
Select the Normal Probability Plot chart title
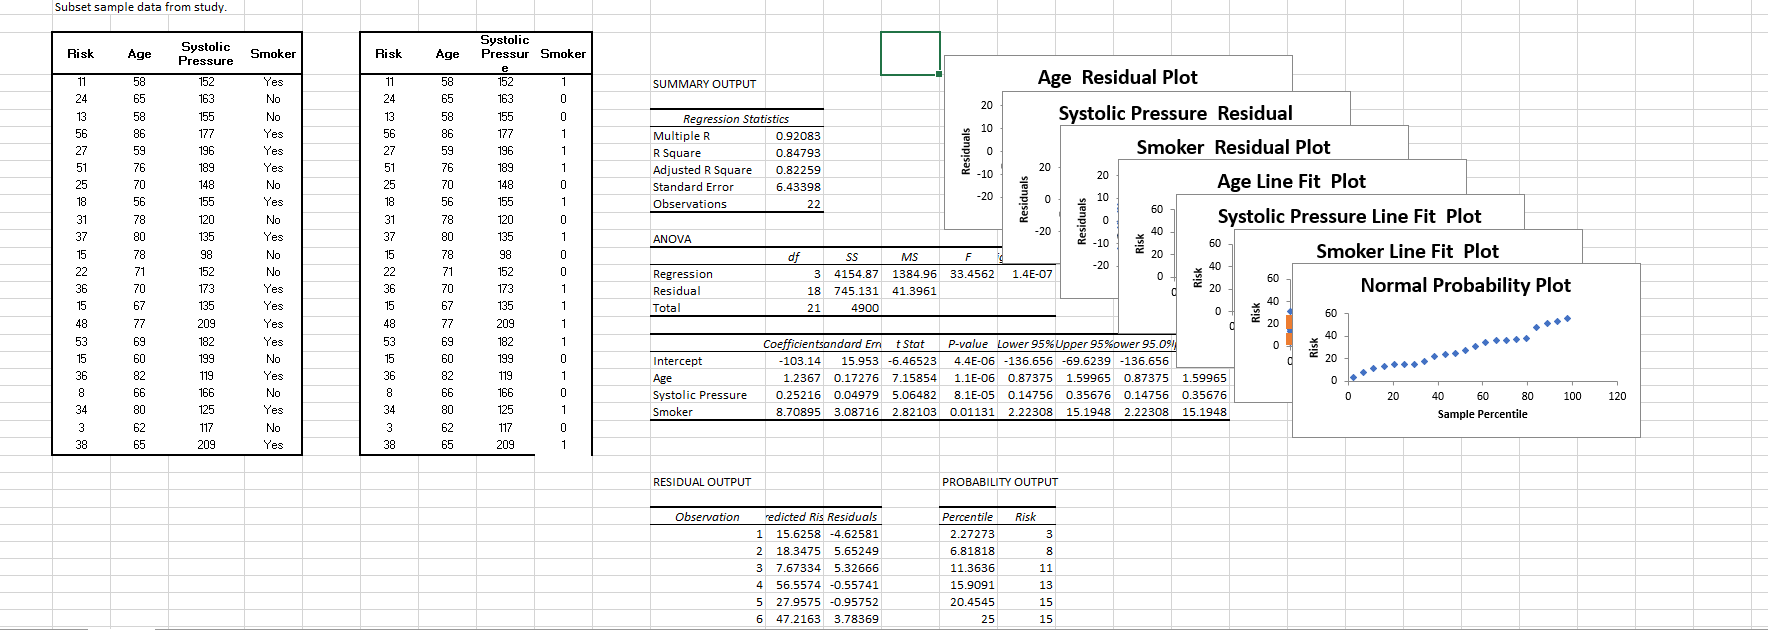[1465, 286]
